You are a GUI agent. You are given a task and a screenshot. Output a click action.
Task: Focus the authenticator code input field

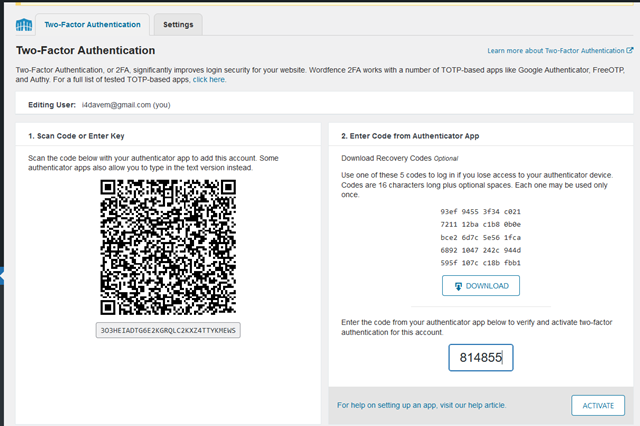(481, 357)
